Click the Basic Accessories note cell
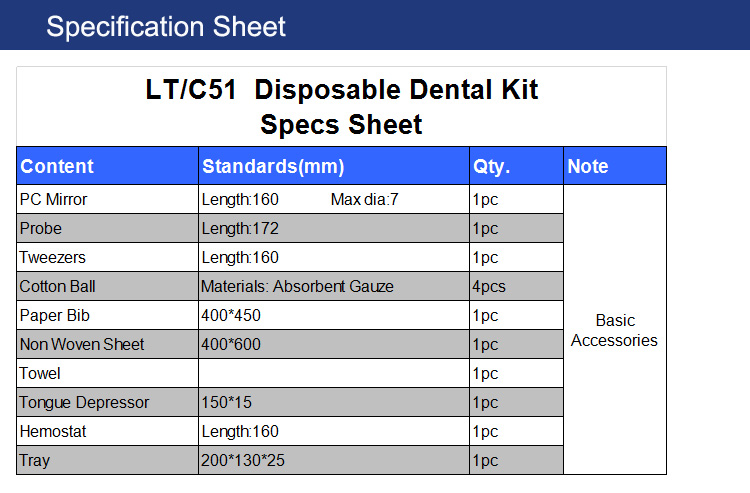 click(615, 330)
